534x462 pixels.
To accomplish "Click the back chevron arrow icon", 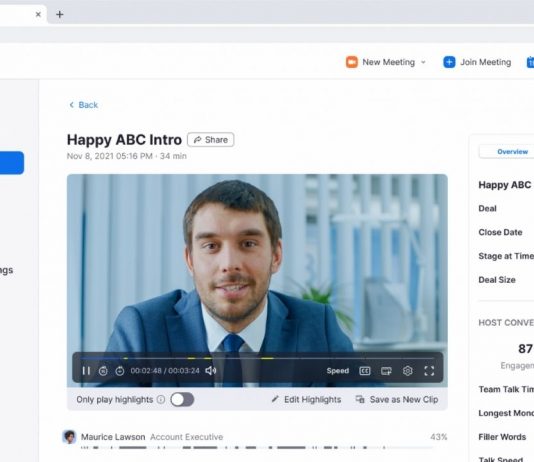I will [72, 105].
